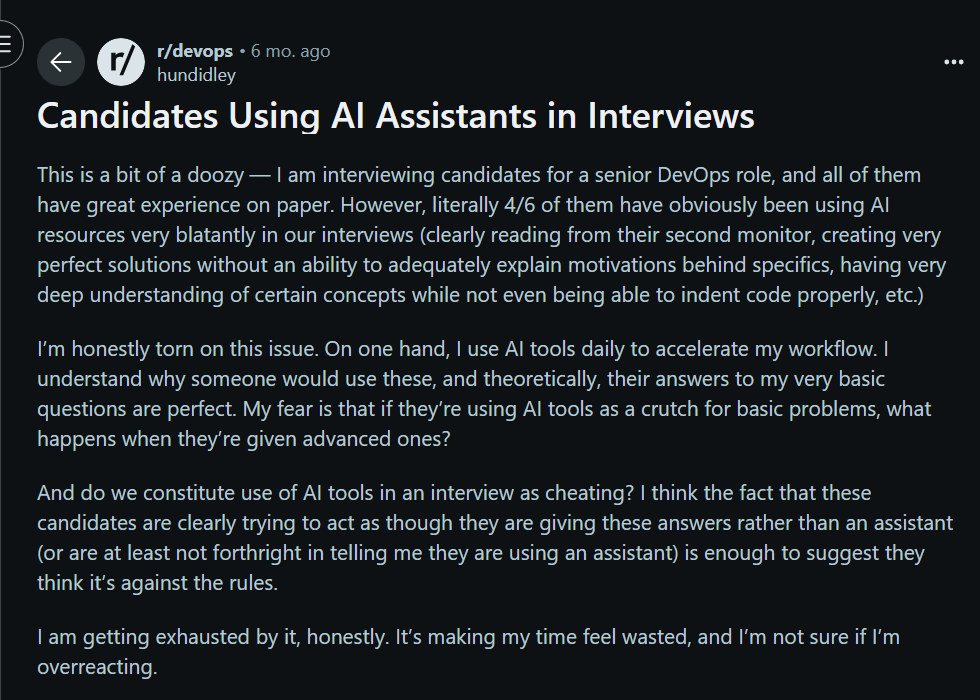
Task: Click the word 'doozy' in first paragraph
Action: 216,175
